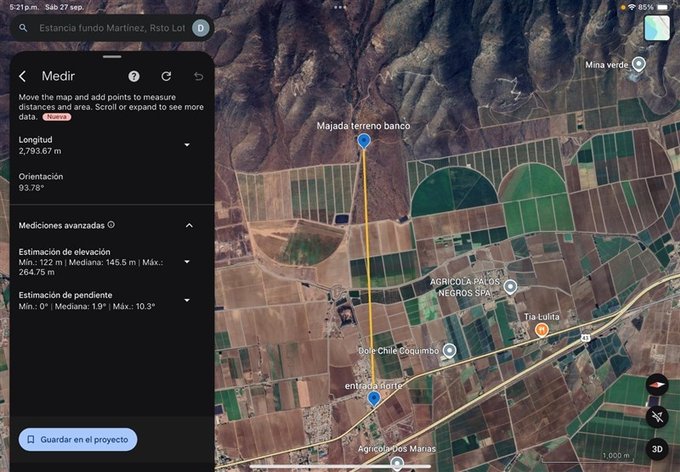The height and width of the screenshot is (472, 680).
Task: Open the Estimación de elevación dropdown
Action: click(x=187, y=261)
